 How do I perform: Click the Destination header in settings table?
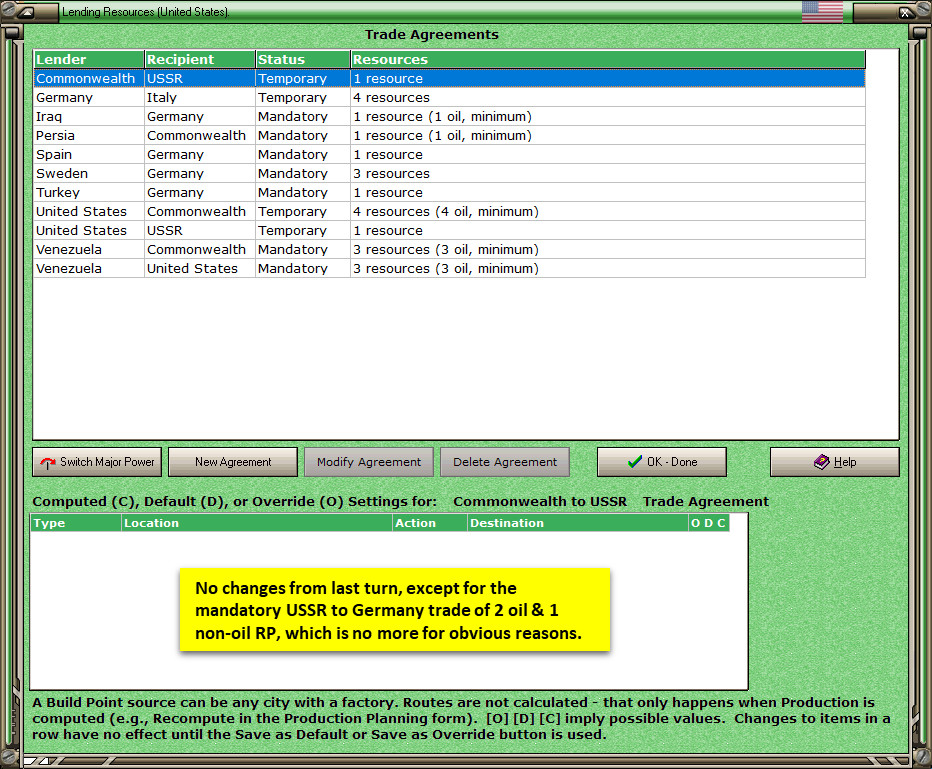coord(578,523)
